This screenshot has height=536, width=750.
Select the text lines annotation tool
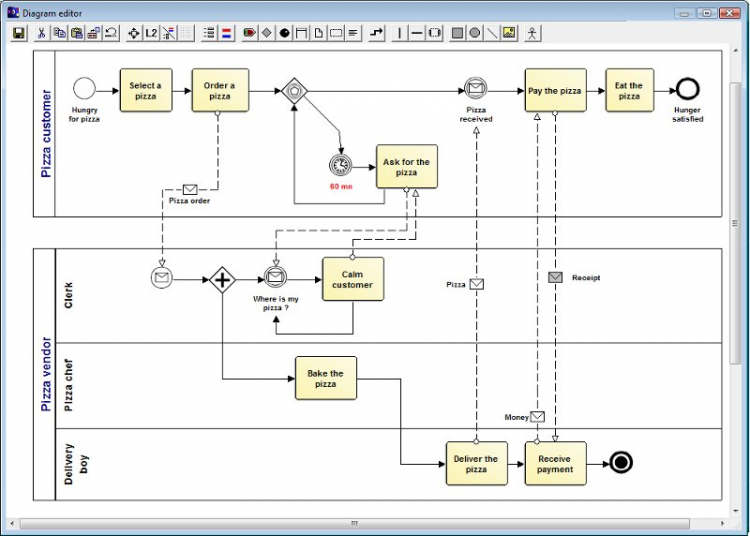pos(353,33)
